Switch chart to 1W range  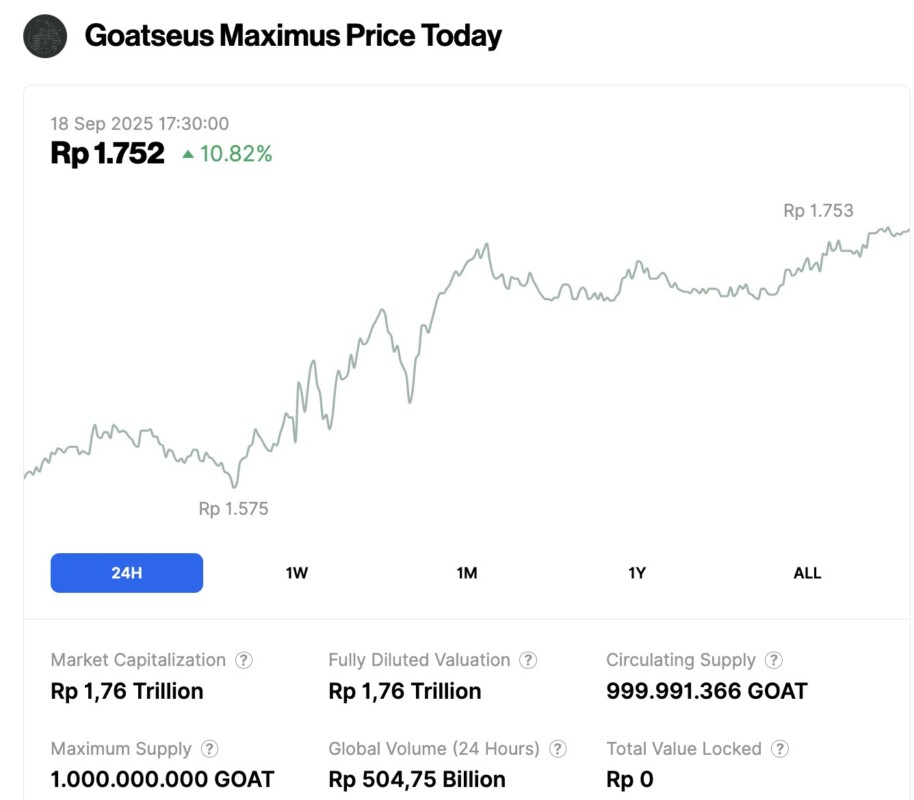297,573
